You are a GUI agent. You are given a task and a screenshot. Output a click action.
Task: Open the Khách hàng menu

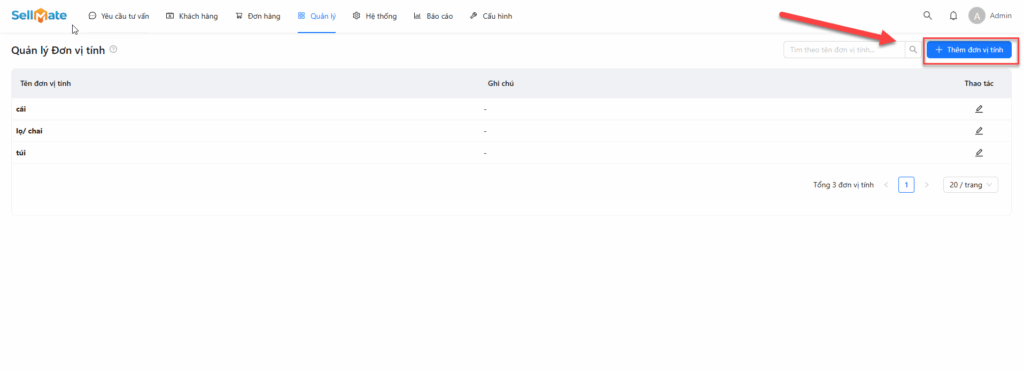(192, 16)
